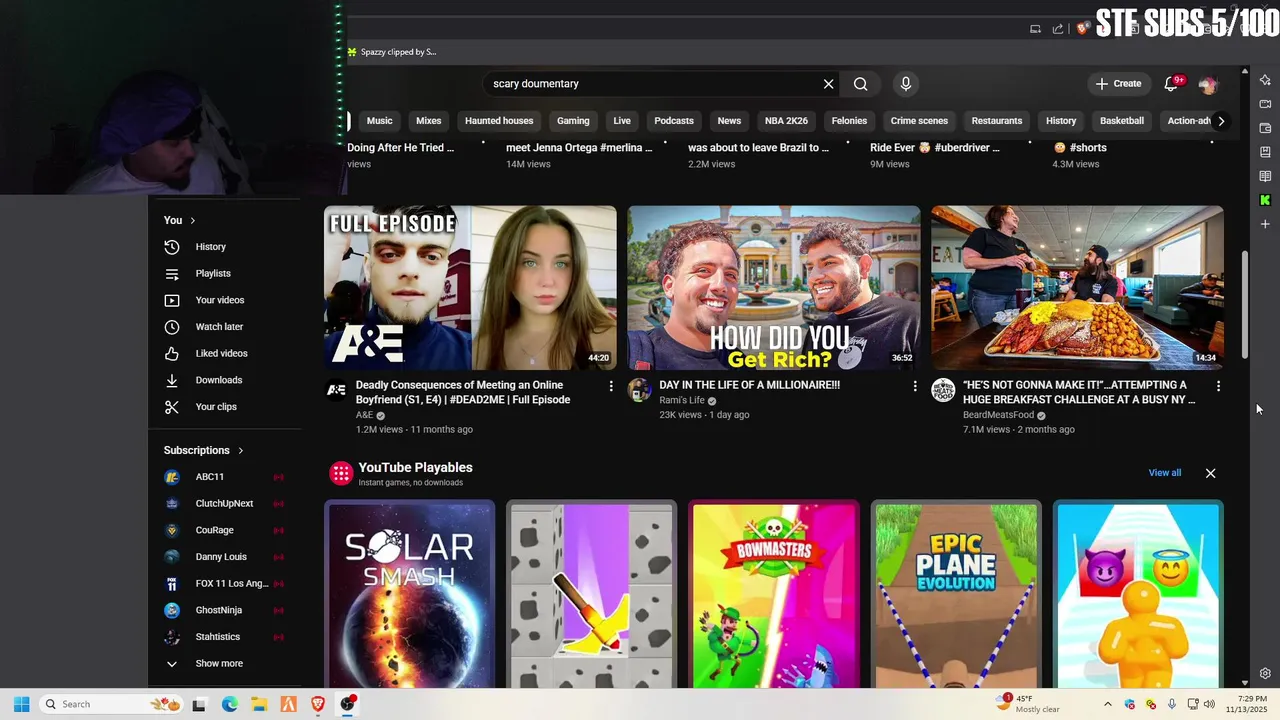The width and height of the screenshot is (1280, 720).
Task: Open the How Did You Get Rich thumbnail
Action: pos(774,288)
